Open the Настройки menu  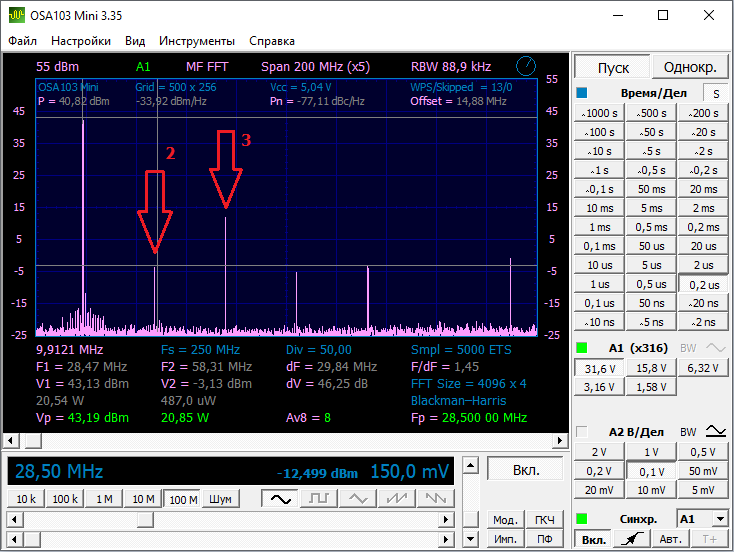(x=81, y=41)
